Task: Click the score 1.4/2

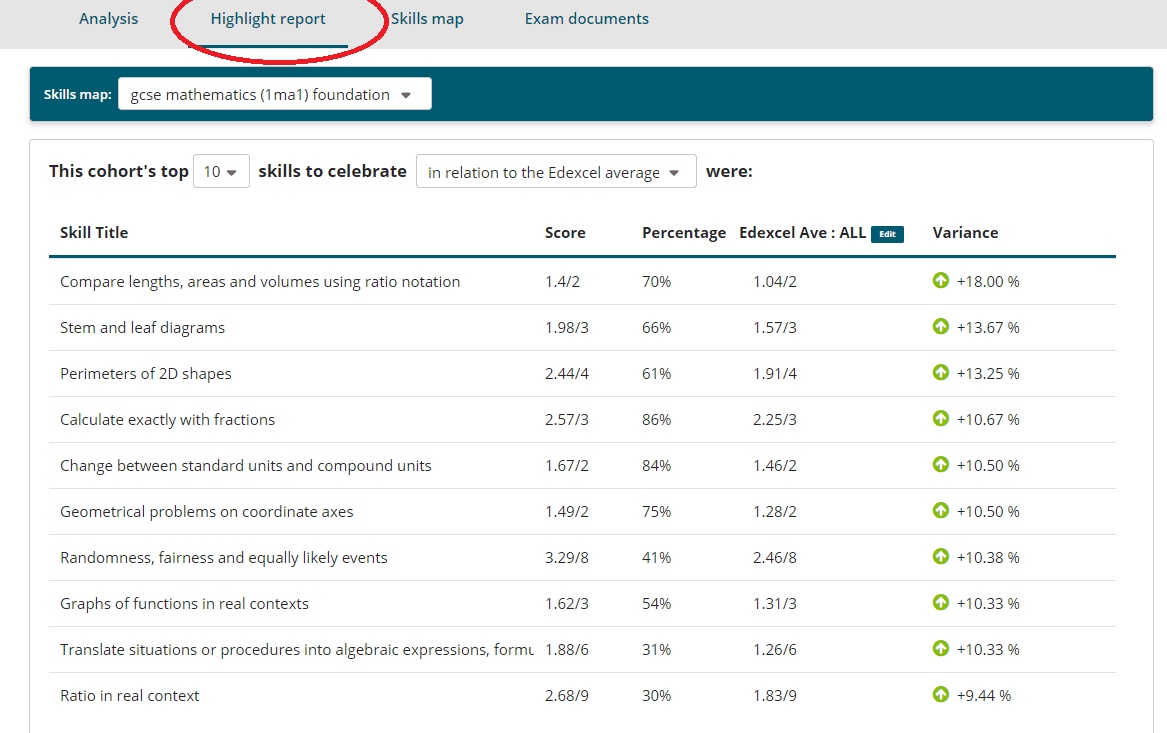Action: tap(562, 281)
